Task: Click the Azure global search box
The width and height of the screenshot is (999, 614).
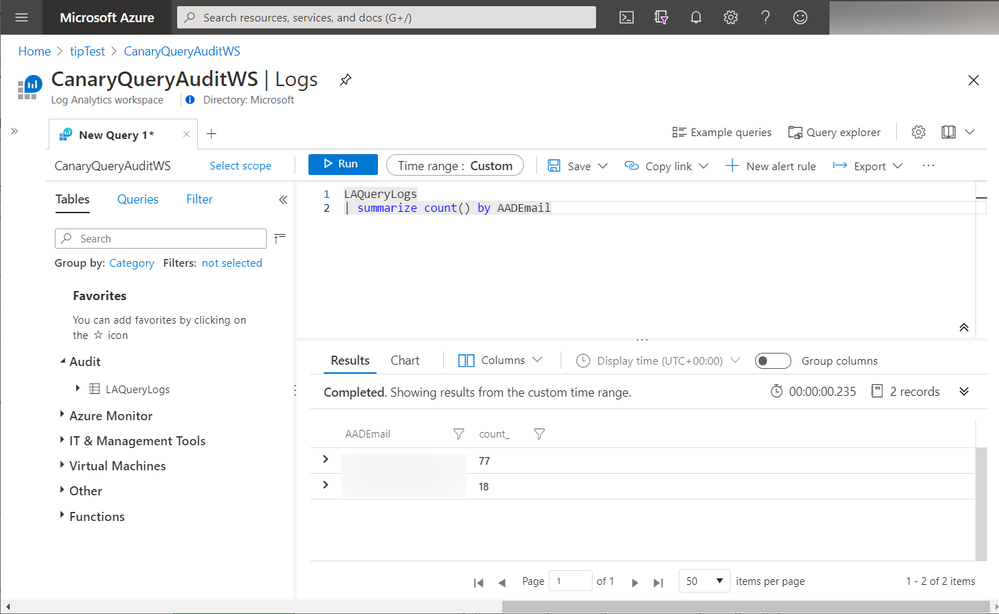Action: tap(386, 17)
